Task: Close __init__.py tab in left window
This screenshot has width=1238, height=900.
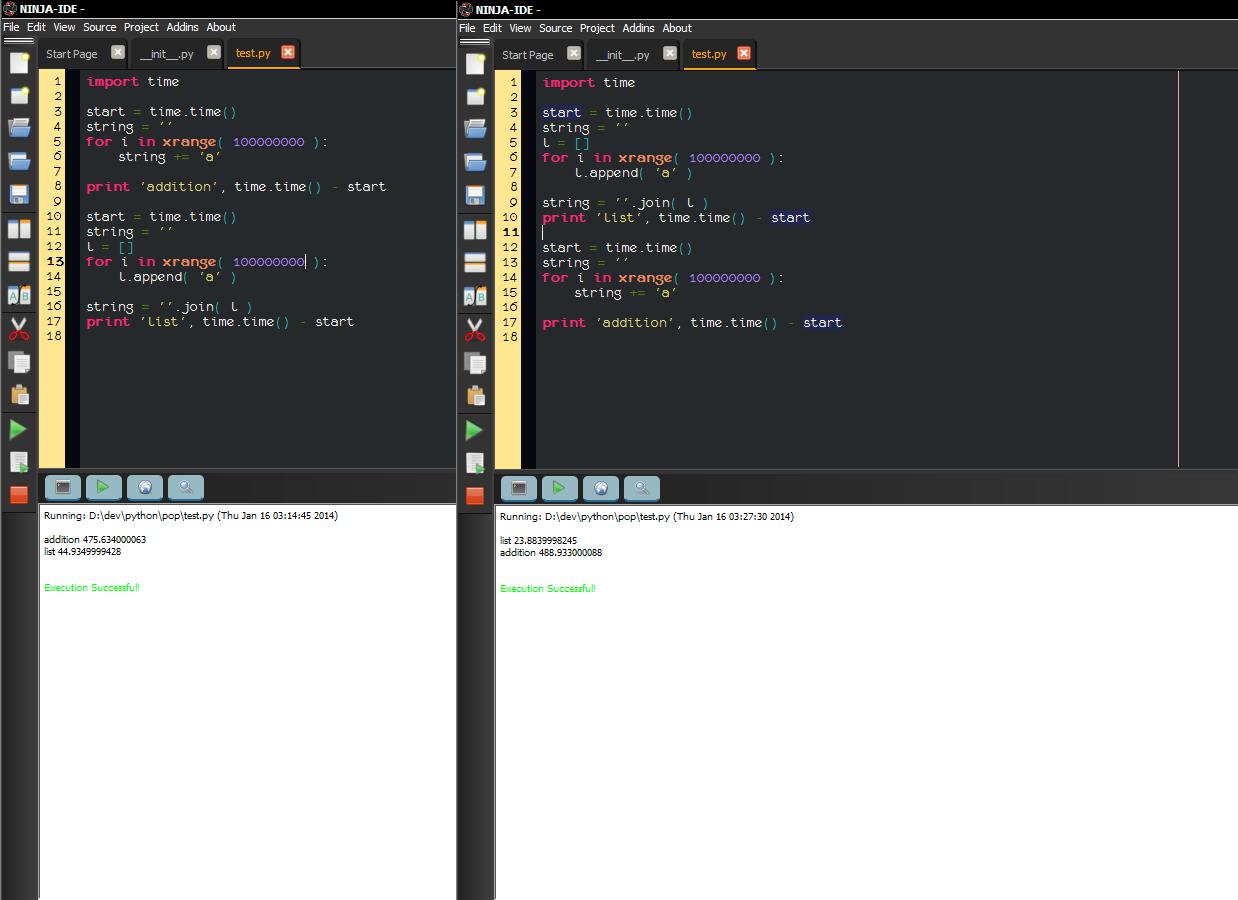Action: click(214, 52)
